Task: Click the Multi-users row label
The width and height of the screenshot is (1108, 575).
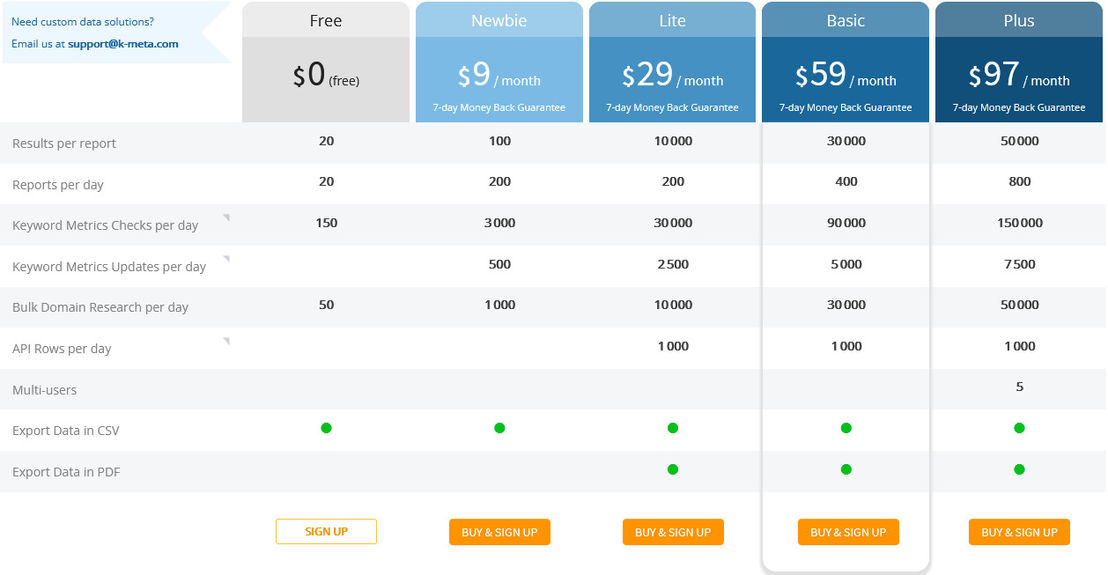Action: [x=45, y=390]
